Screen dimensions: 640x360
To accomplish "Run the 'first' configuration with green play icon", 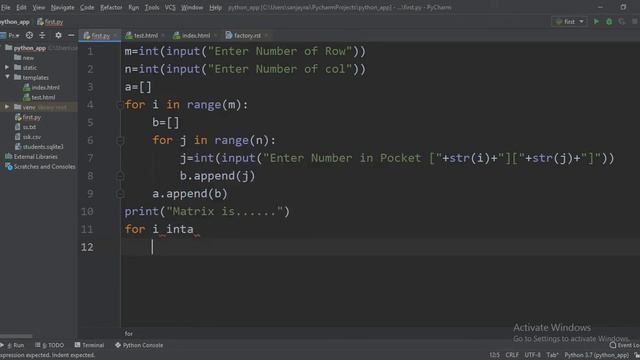I will [596, 22].
